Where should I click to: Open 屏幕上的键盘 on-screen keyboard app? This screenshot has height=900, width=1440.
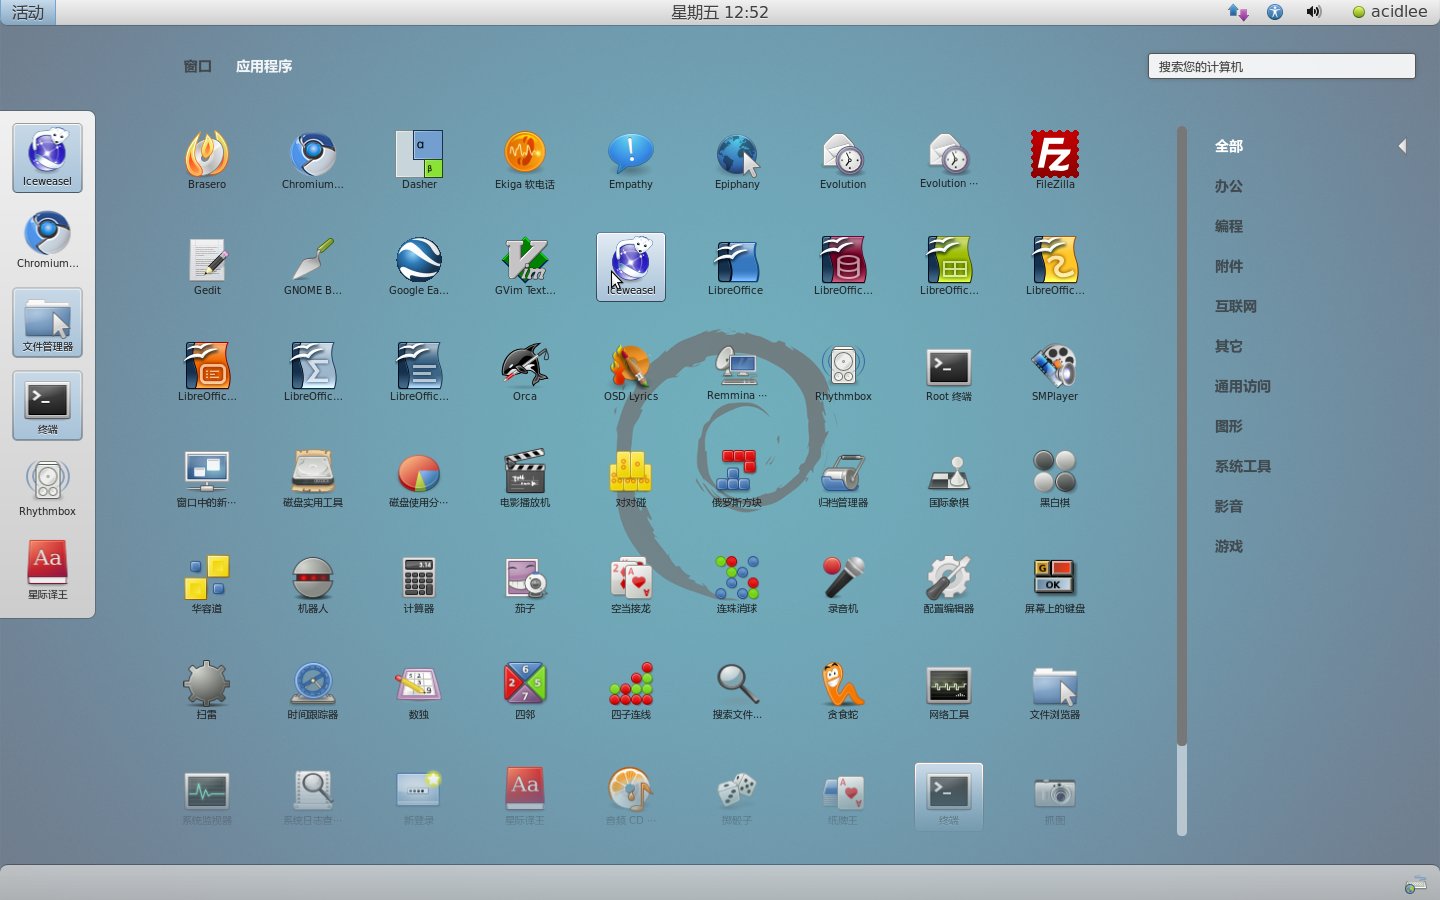pos(1055,584)
